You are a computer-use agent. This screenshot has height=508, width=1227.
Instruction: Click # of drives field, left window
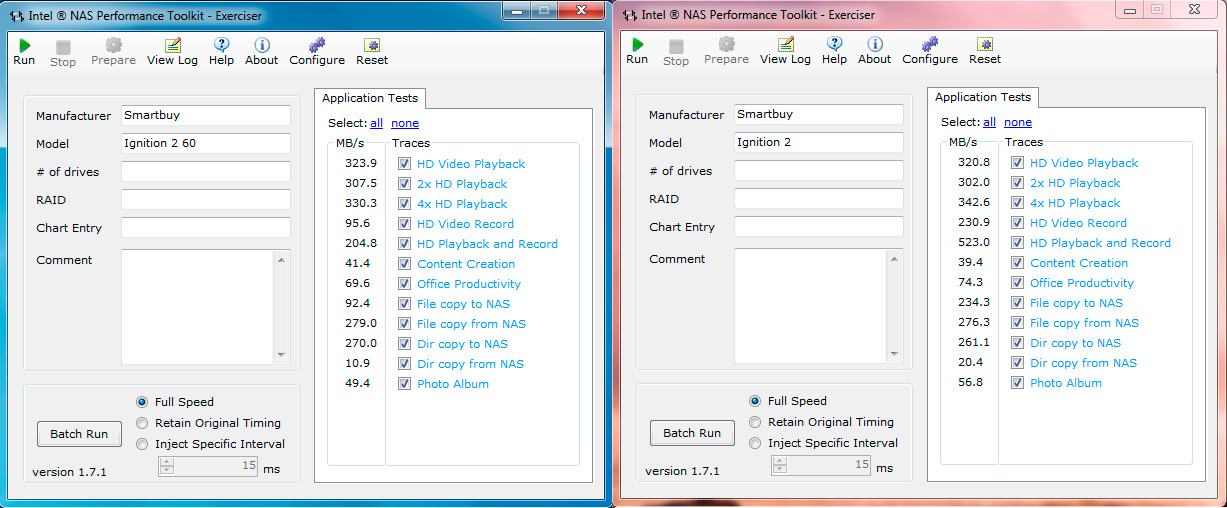coord(206,172)
